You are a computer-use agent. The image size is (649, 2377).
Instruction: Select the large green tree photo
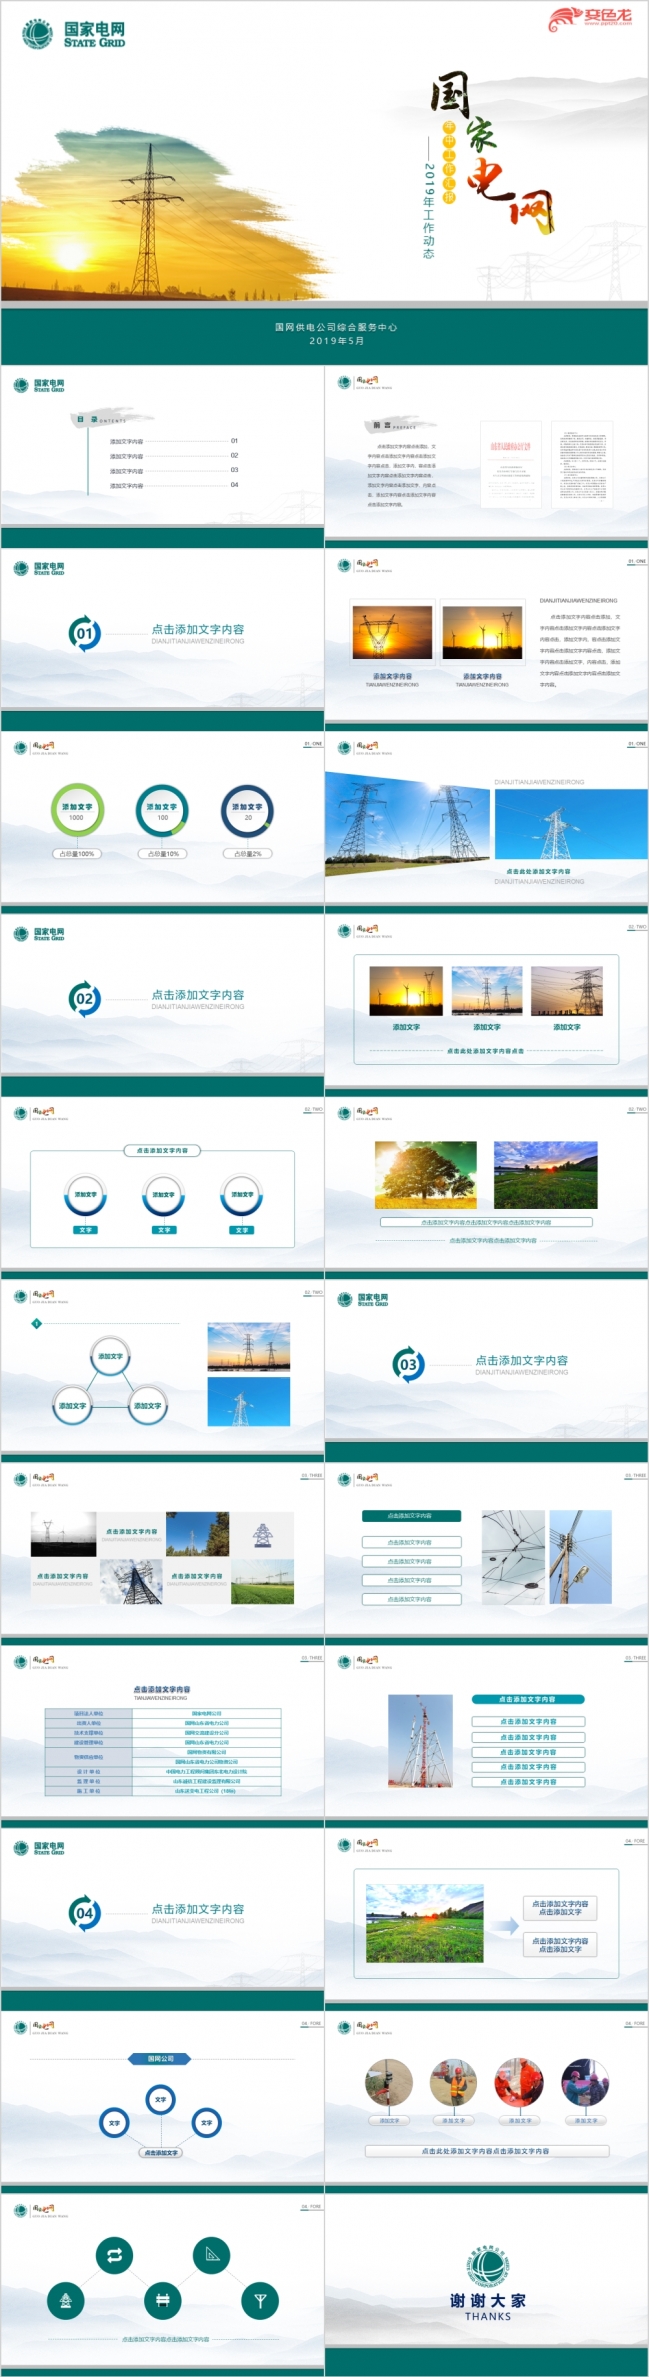pos(425,1174)
